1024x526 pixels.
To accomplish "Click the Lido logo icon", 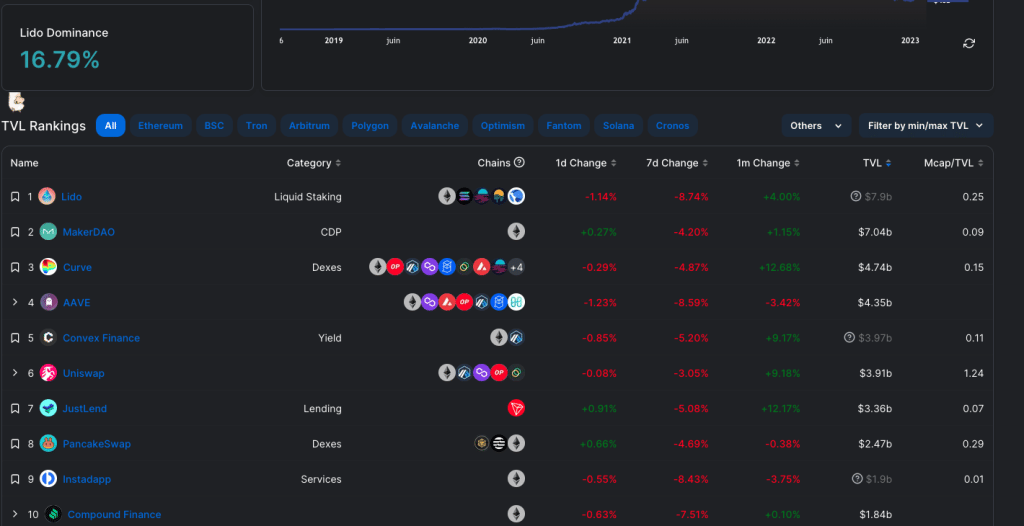I will pos(47,196).
